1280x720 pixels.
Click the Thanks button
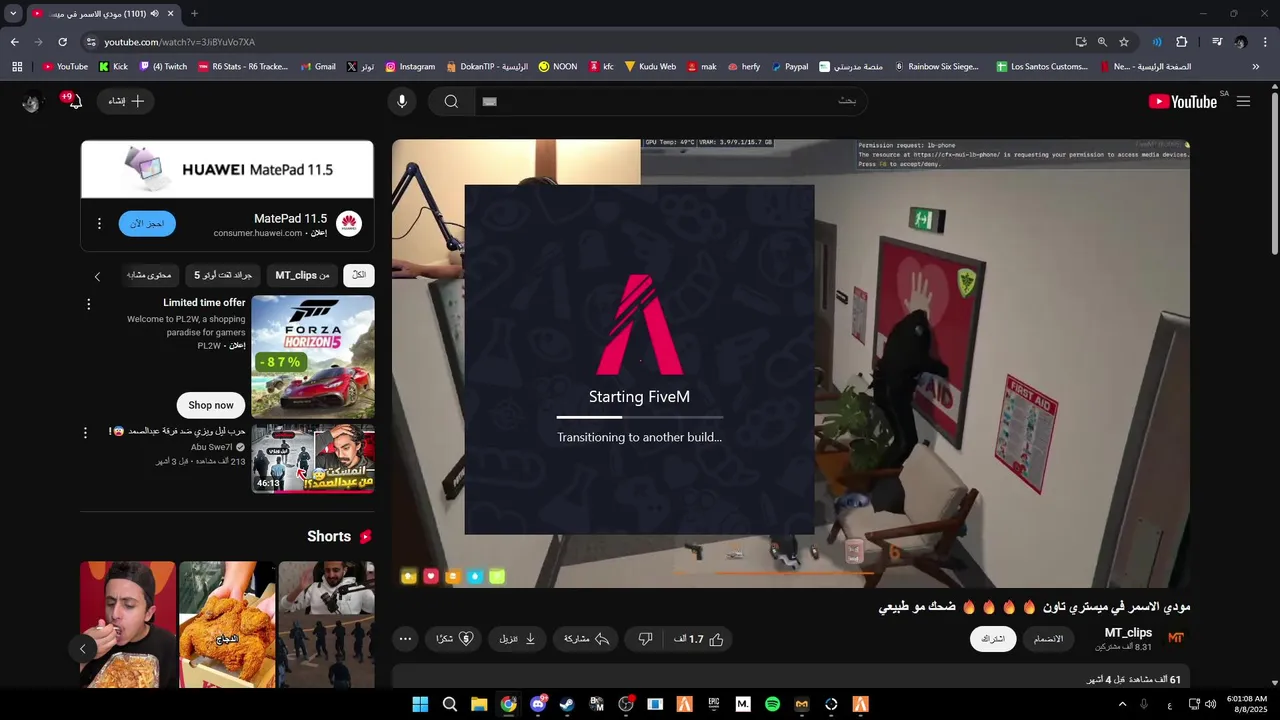pyautogui.click(x=454, y=639)
